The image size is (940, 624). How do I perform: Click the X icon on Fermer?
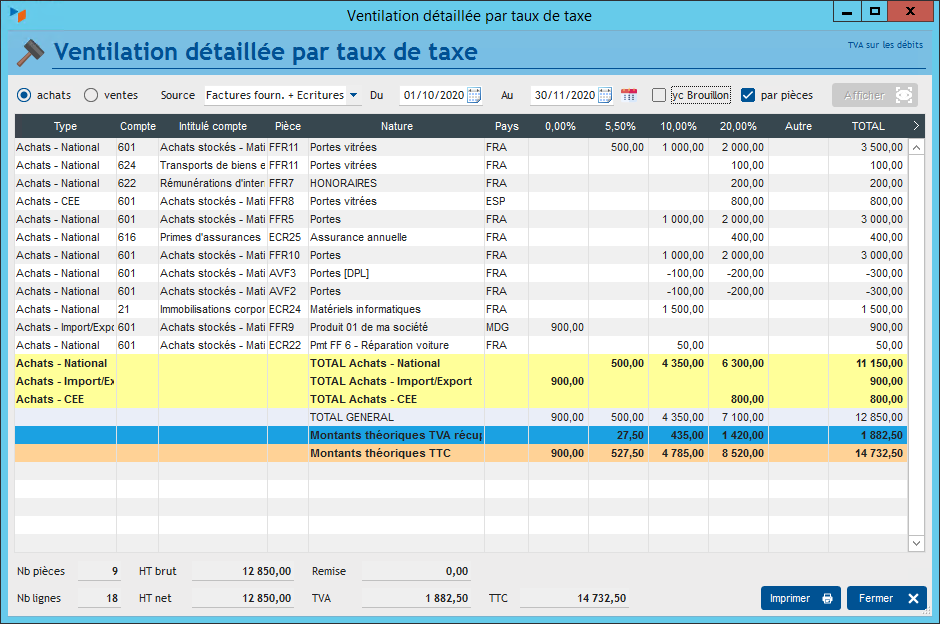[913, 598]
